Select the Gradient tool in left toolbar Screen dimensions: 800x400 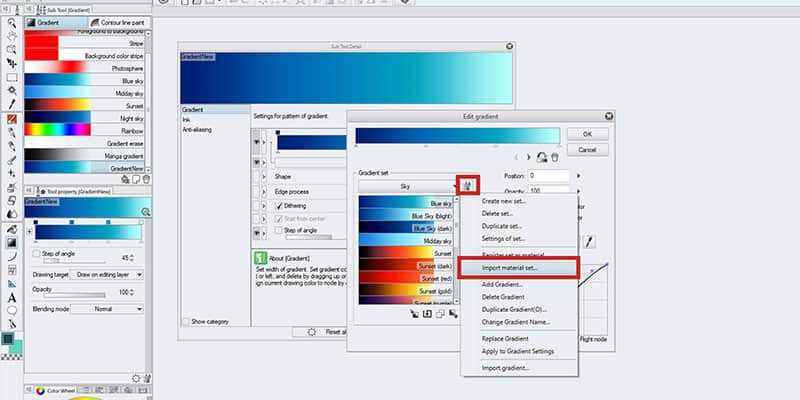coord(12,243)
